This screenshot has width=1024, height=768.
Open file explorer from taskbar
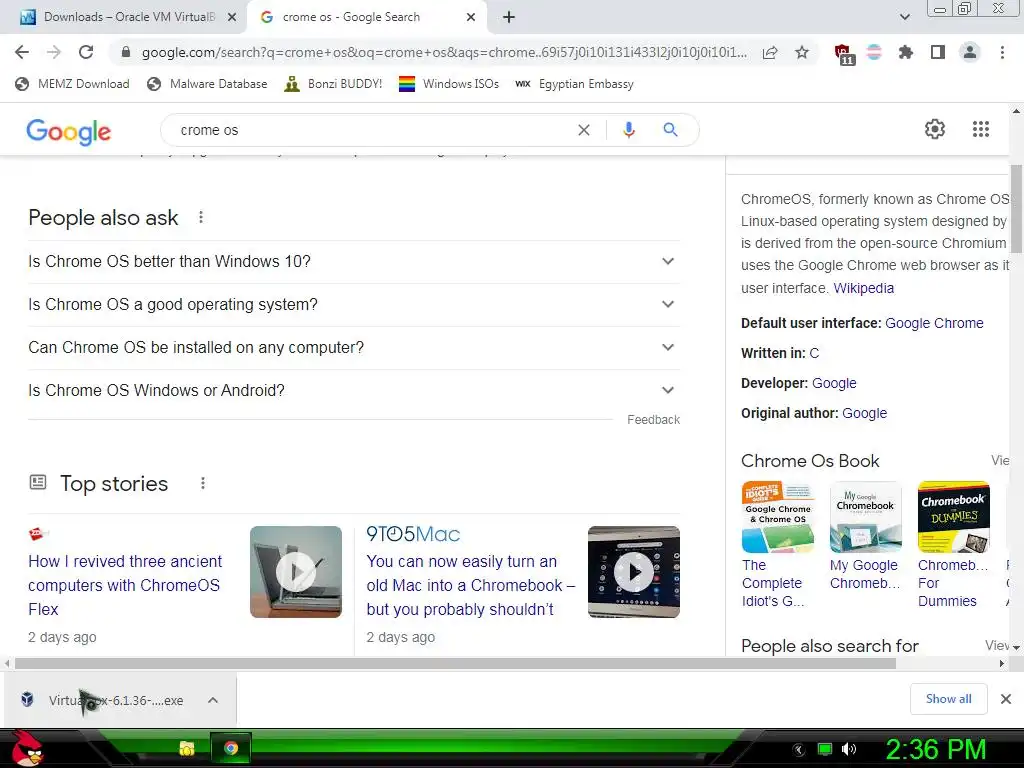187,748
